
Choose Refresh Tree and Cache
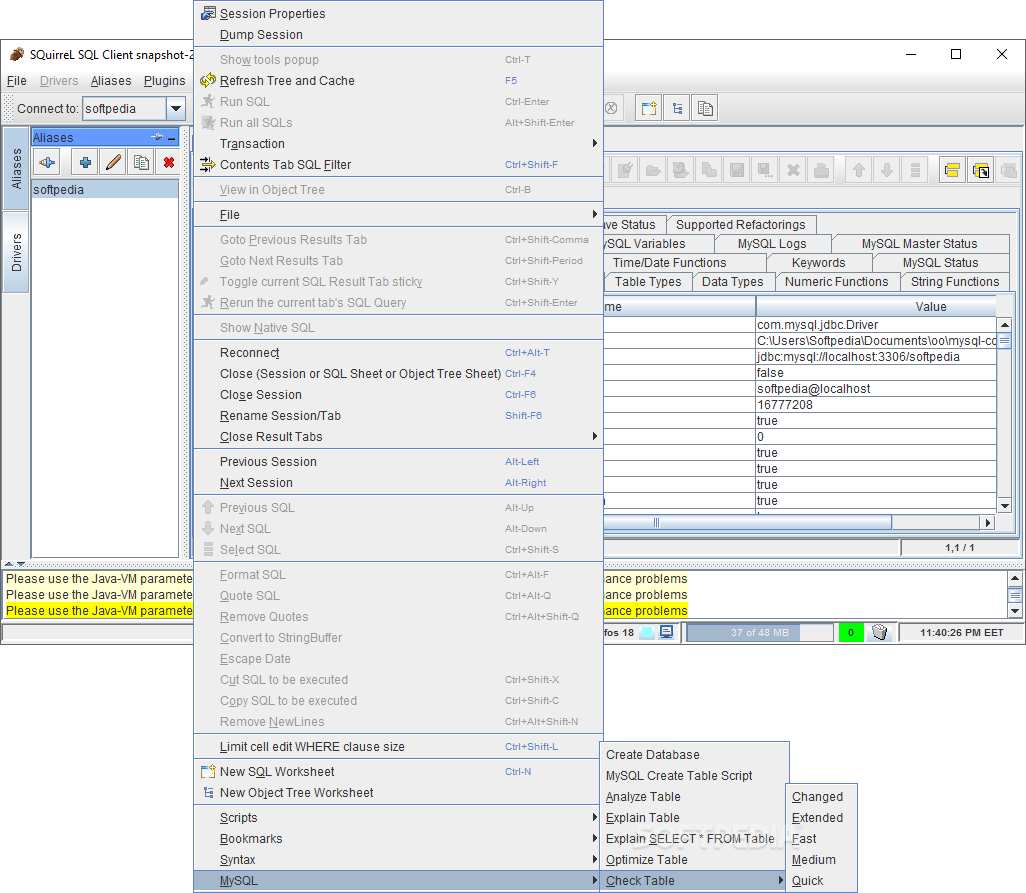[398, 80]
